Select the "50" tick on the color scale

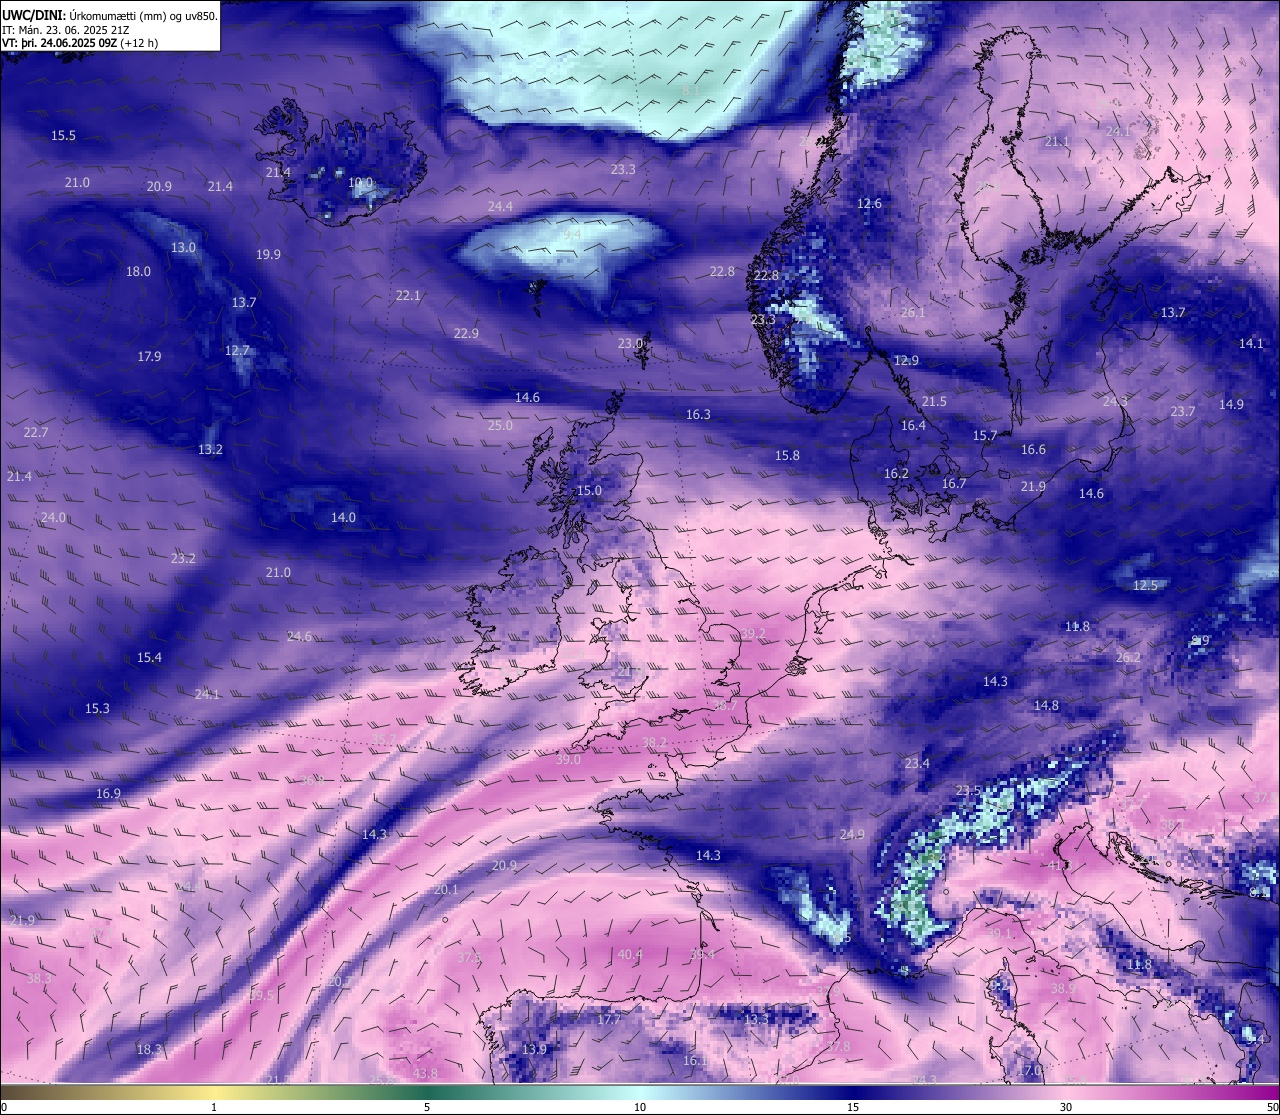pyautogui.click(x=1272, y=1107)
